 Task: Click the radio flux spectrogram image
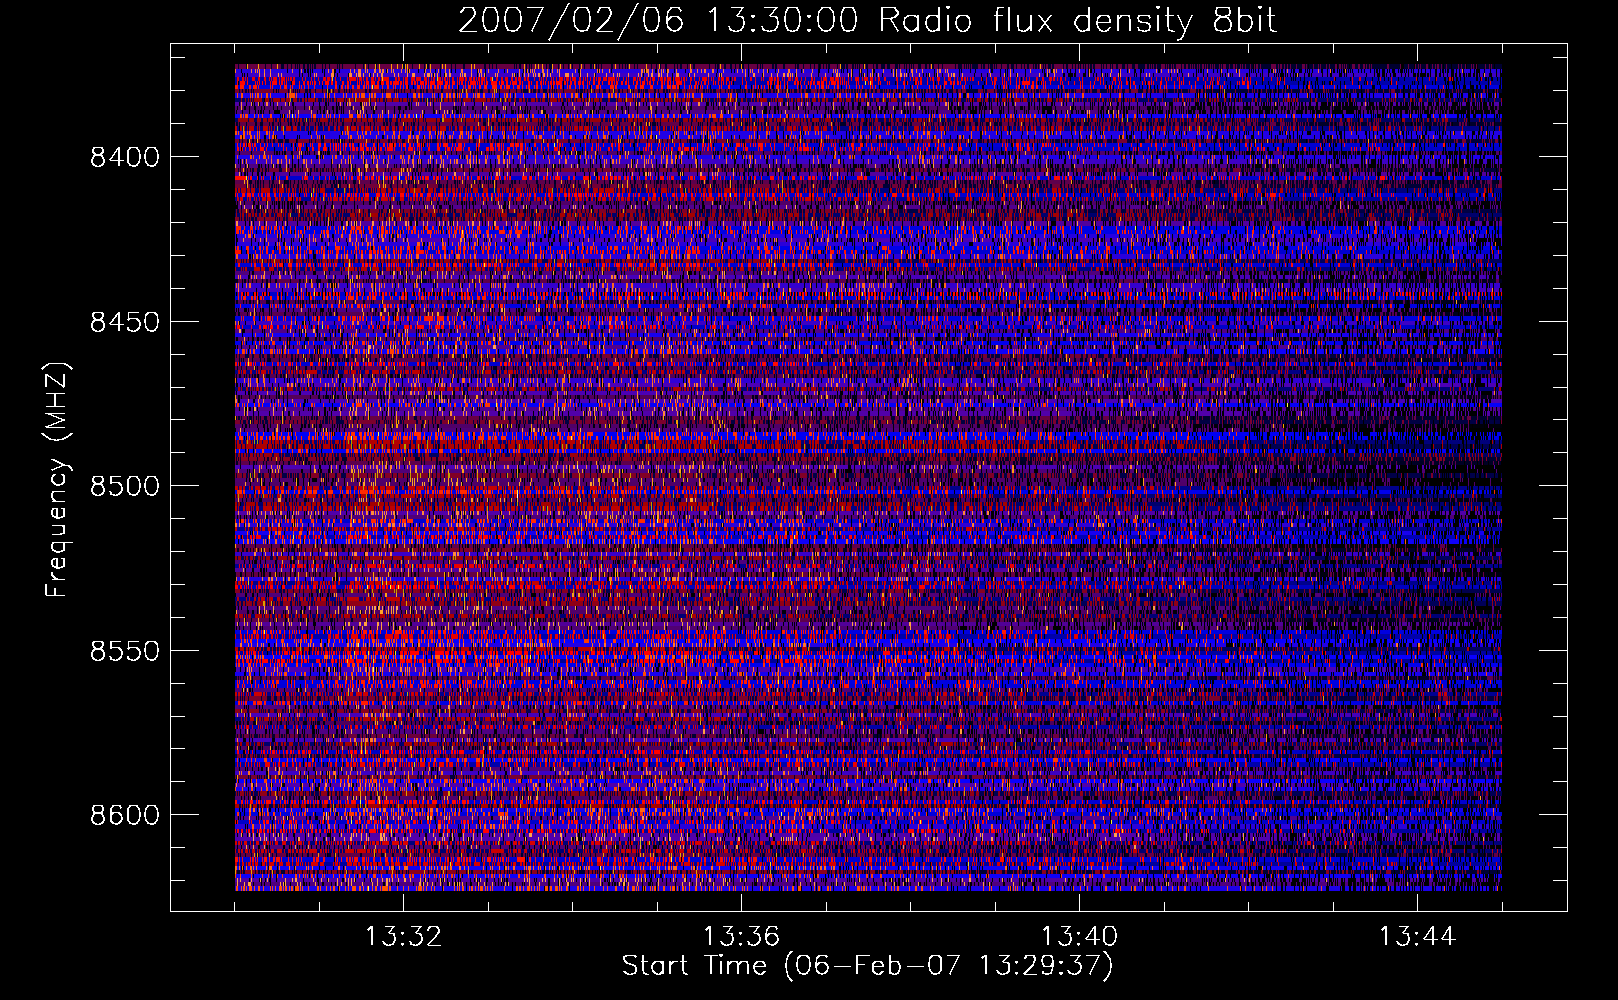click(868, 477)
